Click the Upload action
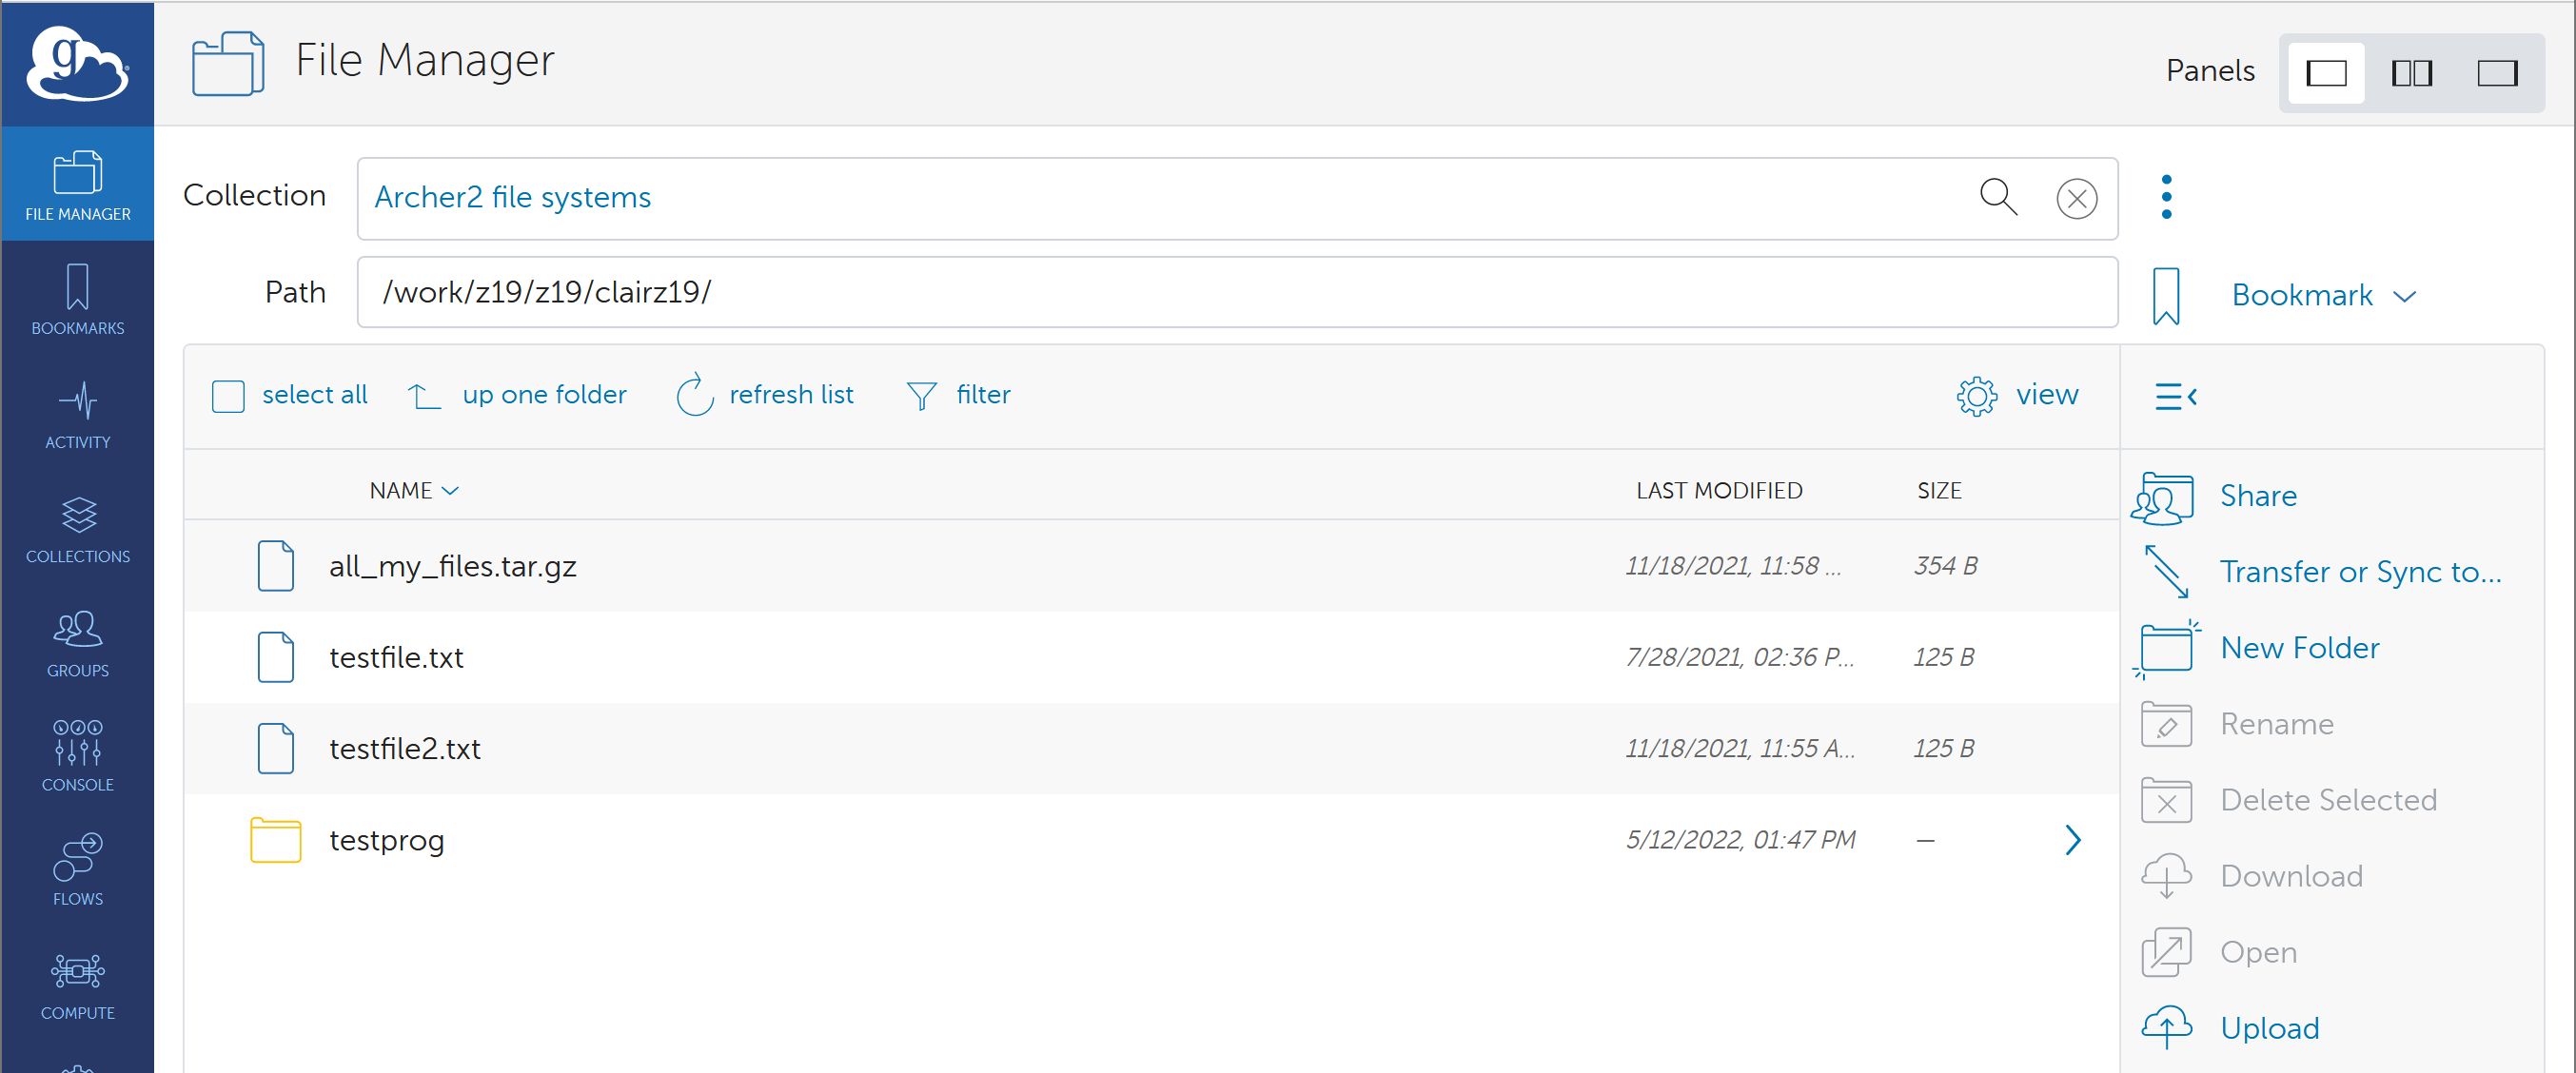 tap(2229, 1028)
